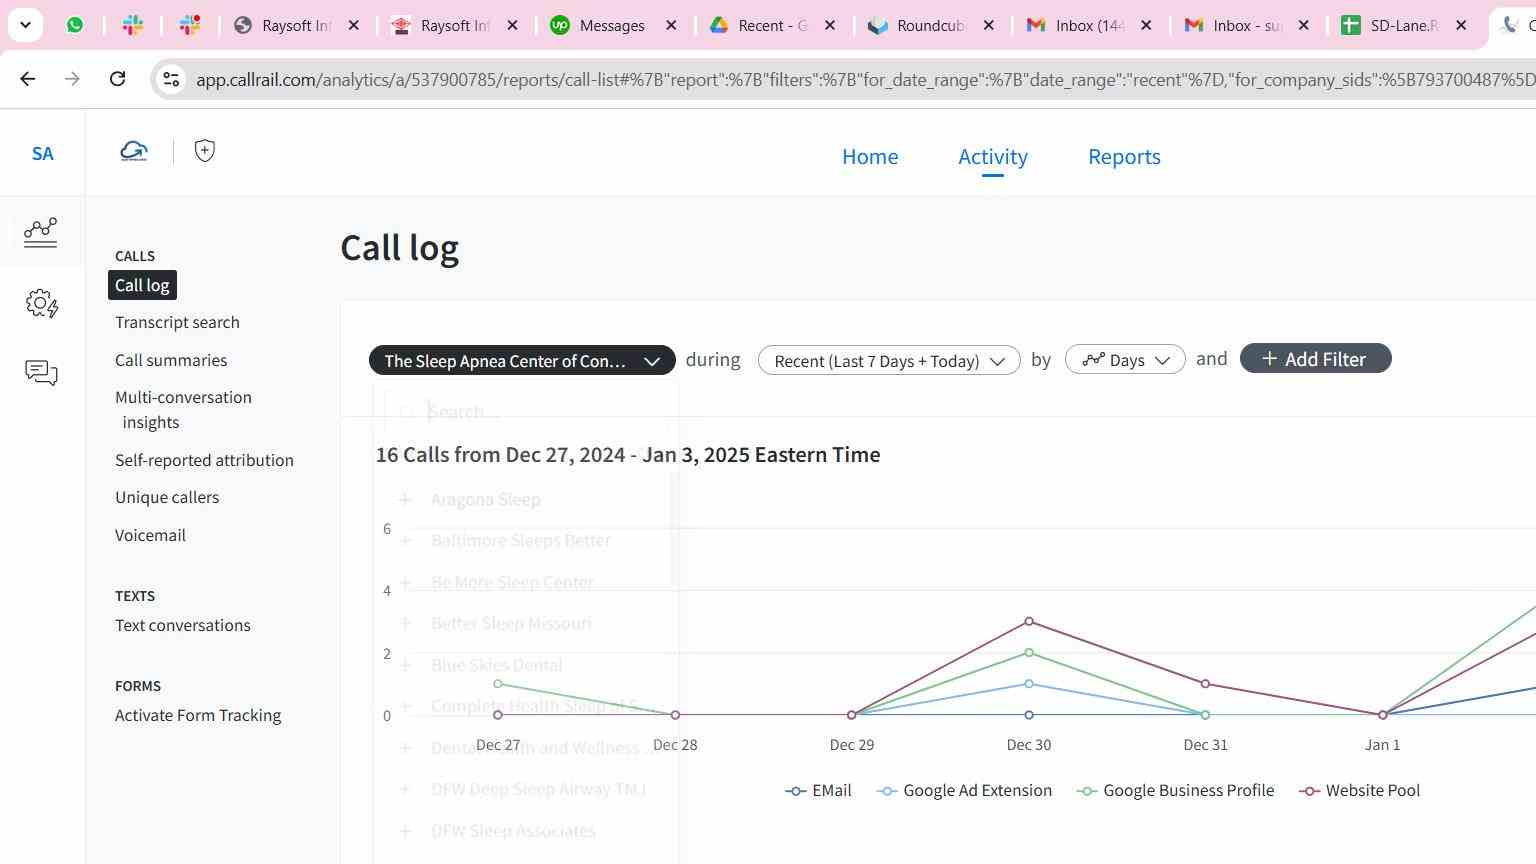Select DFW Deep Sleep Airway TMJ
The width and height of the screenshot is (1536, 864).
coord(538,789)
